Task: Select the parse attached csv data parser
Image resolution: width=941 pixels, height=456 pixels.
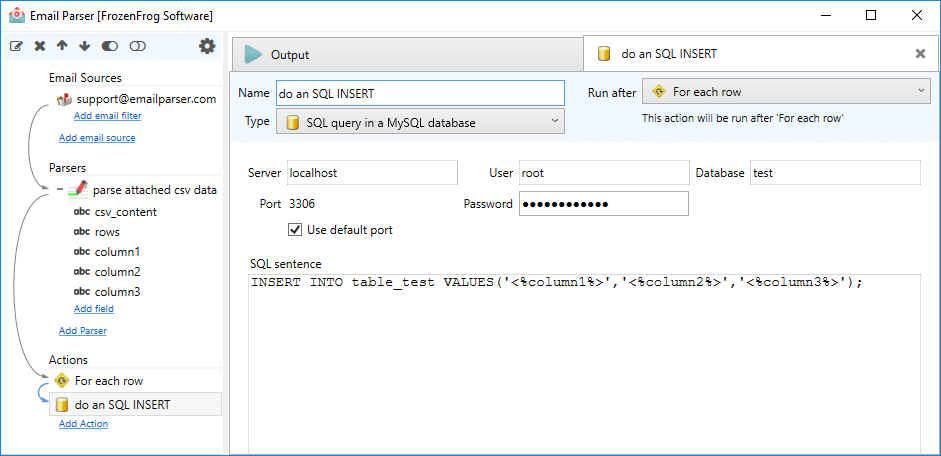Action: click(x=155, y=190)
